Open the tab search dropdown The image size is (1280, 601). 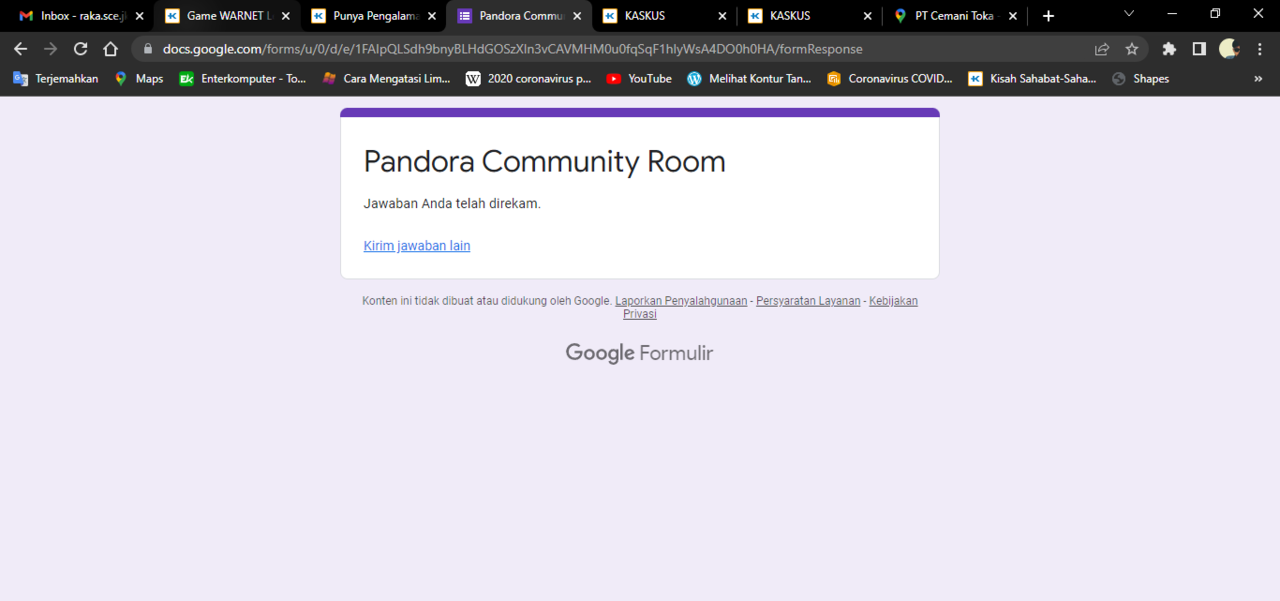1129,14
